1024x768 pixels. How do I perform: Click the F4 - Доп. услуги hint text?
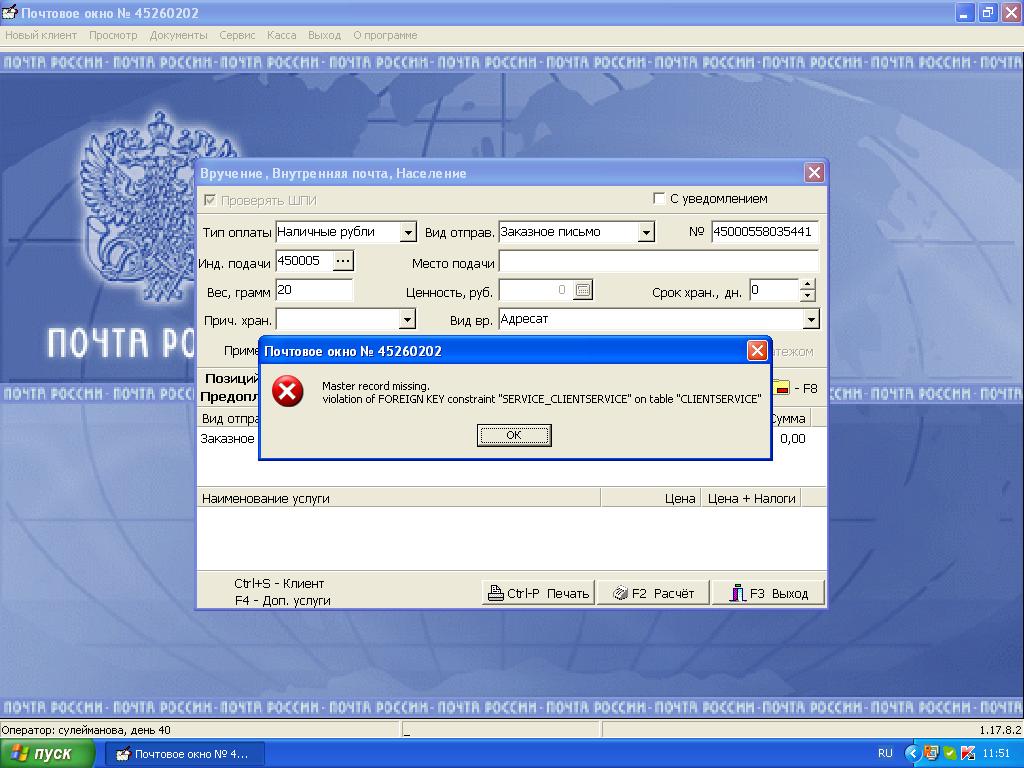(282, 600)
